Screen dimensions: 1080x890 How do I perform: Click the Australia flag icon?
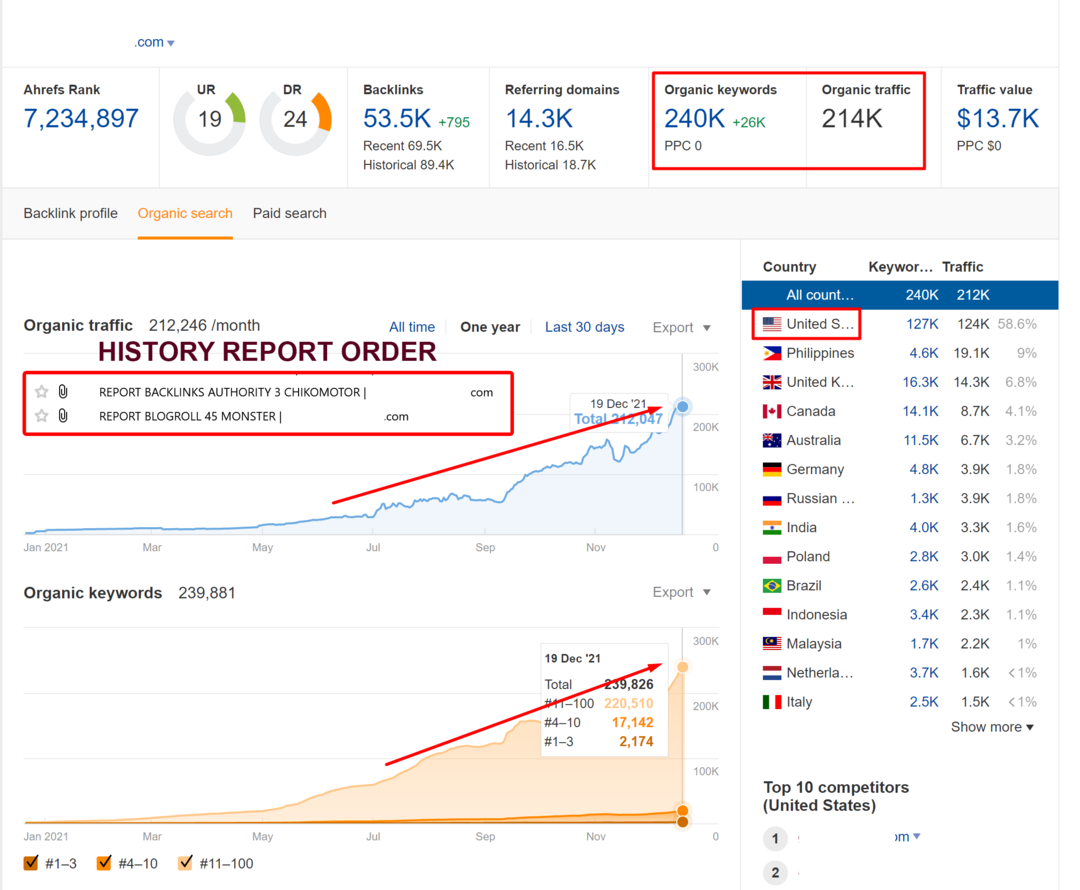771,440
